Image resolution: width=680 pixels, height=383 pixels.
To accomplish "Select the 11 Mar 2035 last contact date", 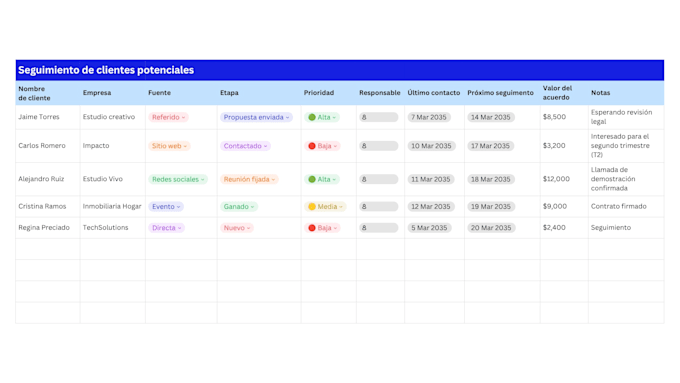I will pyautogui.click(x=431, y=179).
